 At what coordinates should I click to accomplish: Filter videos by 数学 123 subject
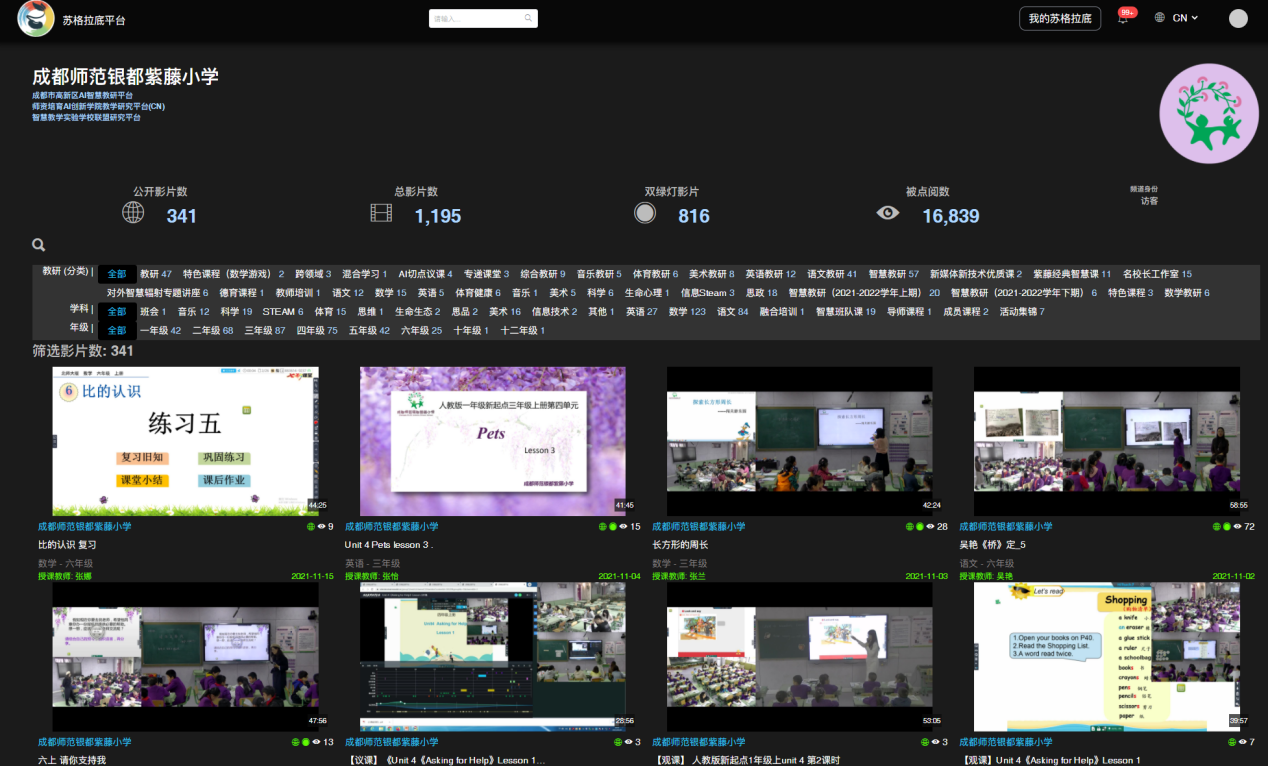[687, 312]
